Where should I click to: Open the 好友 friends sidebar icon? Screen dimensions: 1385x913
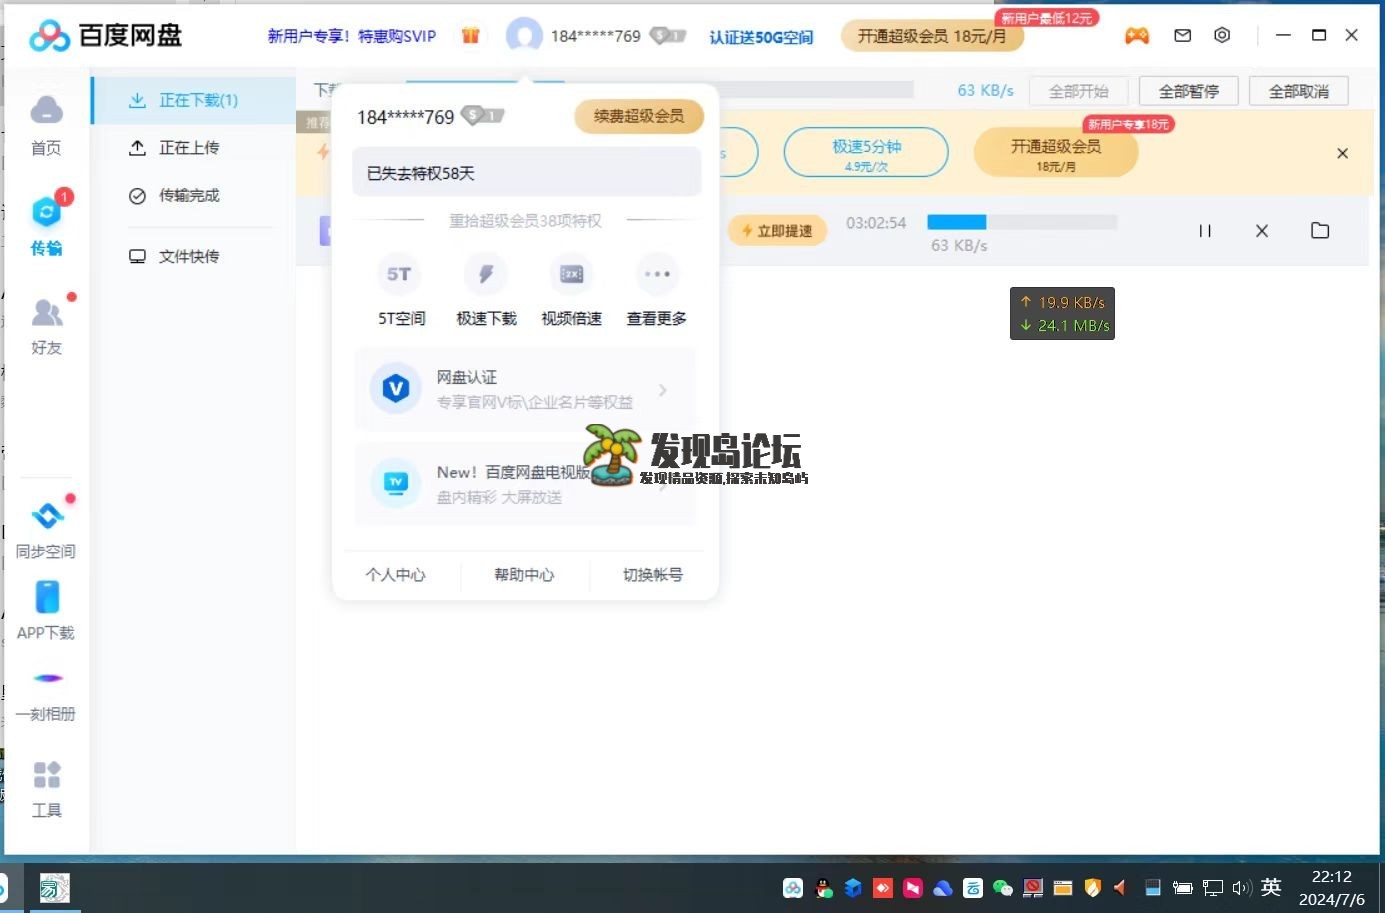[x=46, y=325]
